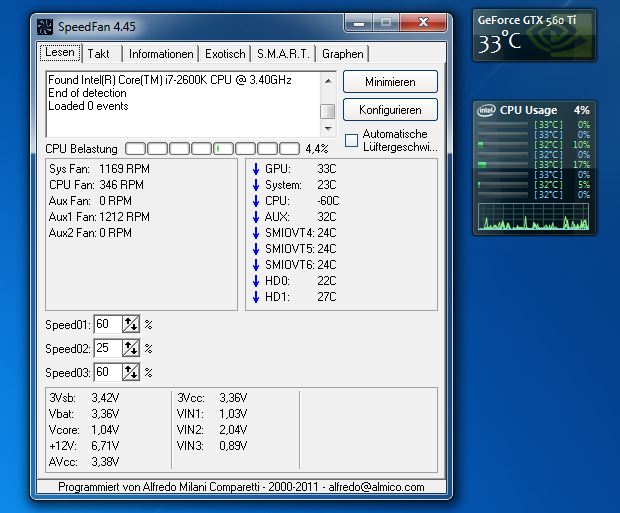The image size is (620, 513).
Task: Click the AUX temperature down arrow icon
Action: point(256,217)
